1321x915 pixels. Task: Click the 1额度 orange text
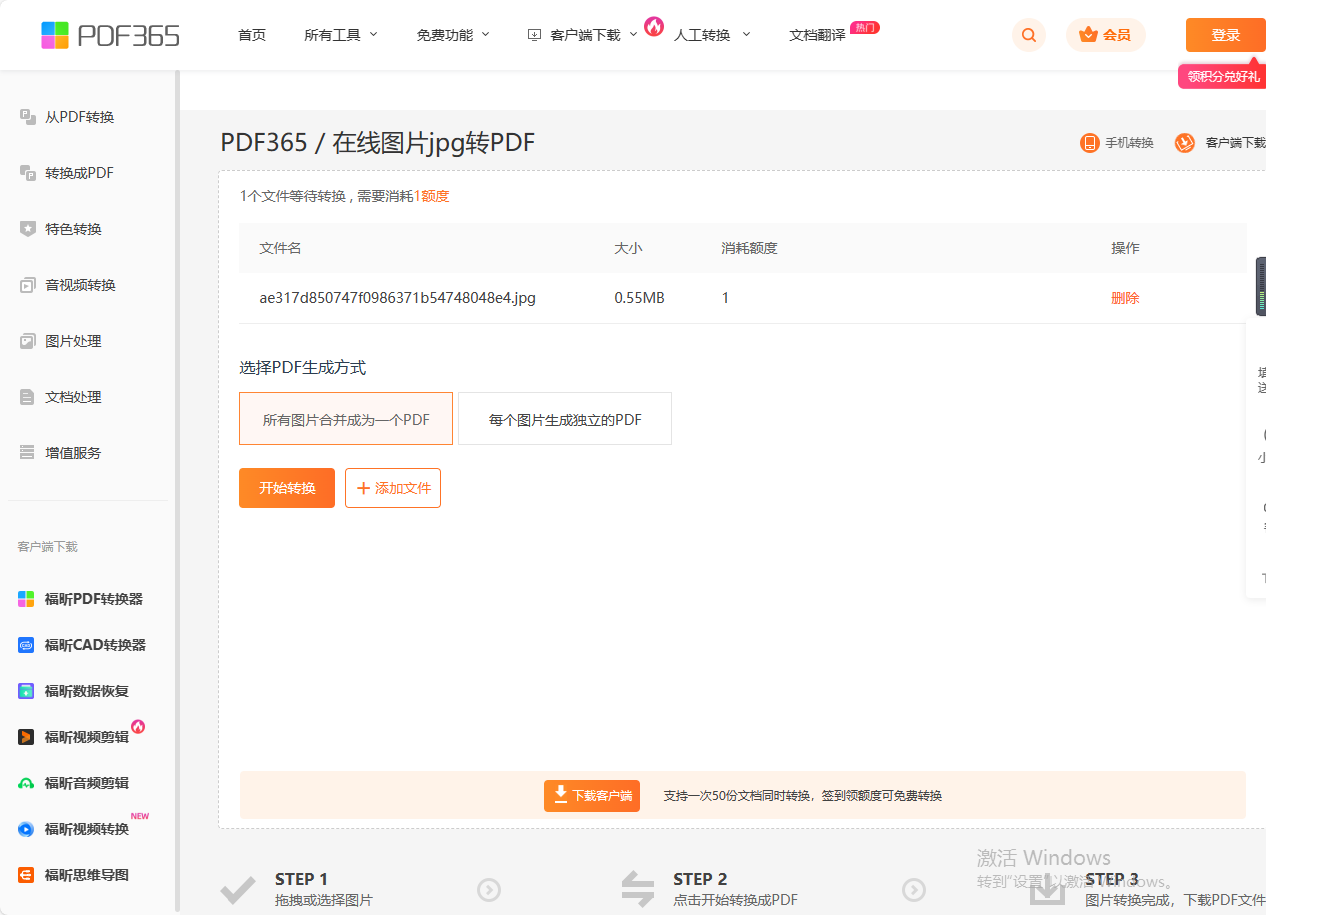click(432, 196)
